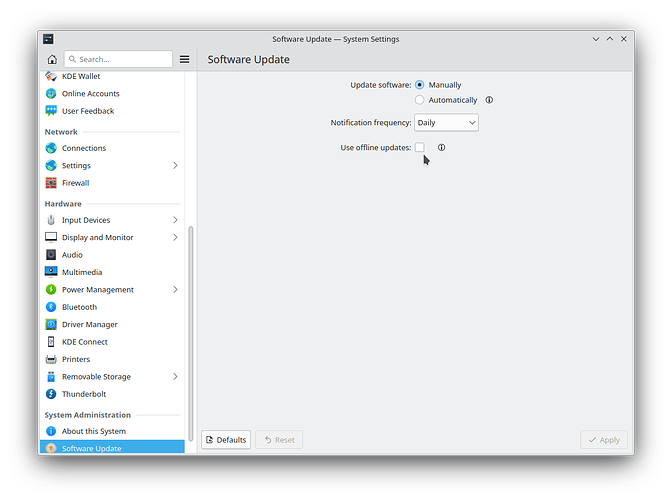Select Online Accounts in the sidebar
Image resolution: width=671 pixels, height=500 pixels.
[90, 94]
